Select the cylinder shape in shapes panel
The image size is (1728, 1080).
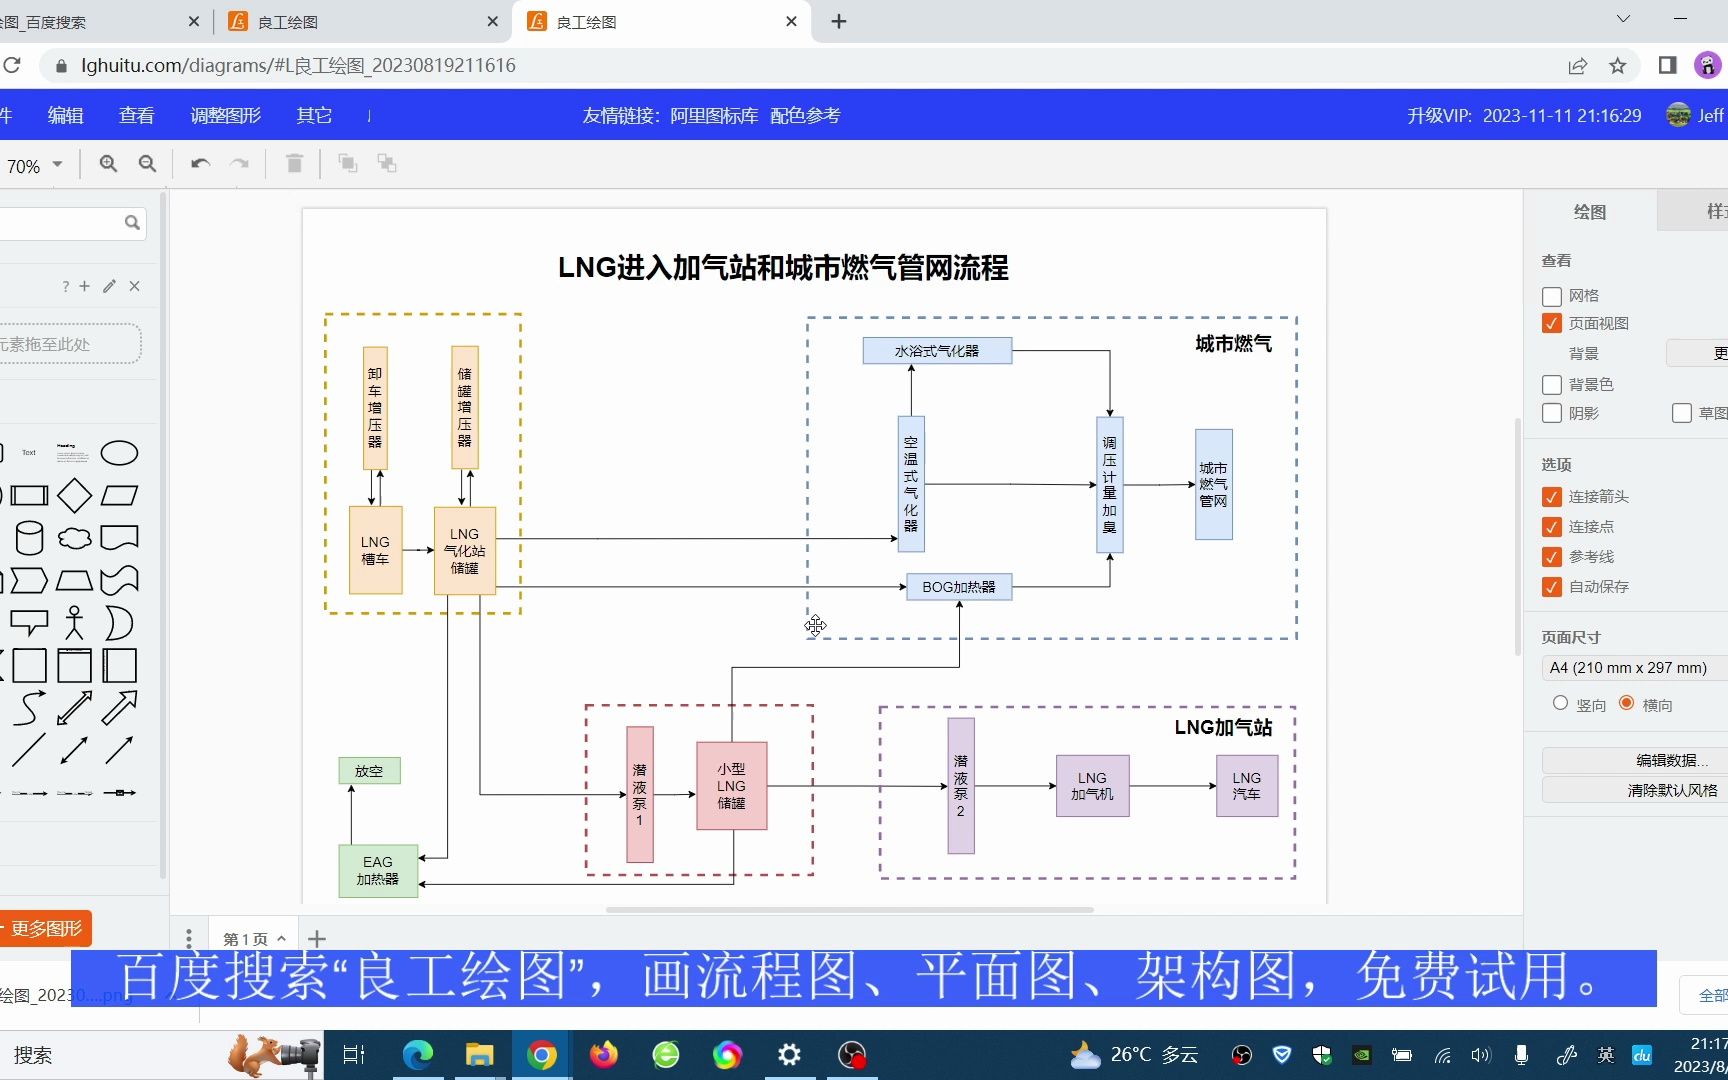(x=28, y=537)
